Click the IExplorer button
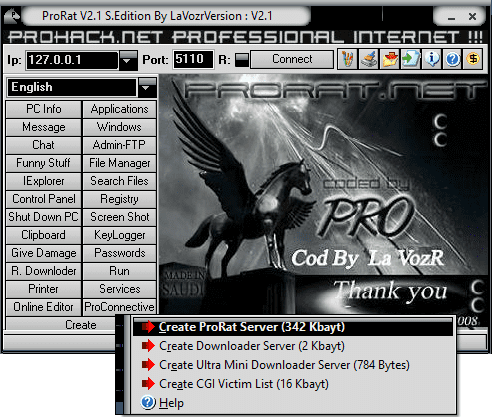 (x=44, y=181)
